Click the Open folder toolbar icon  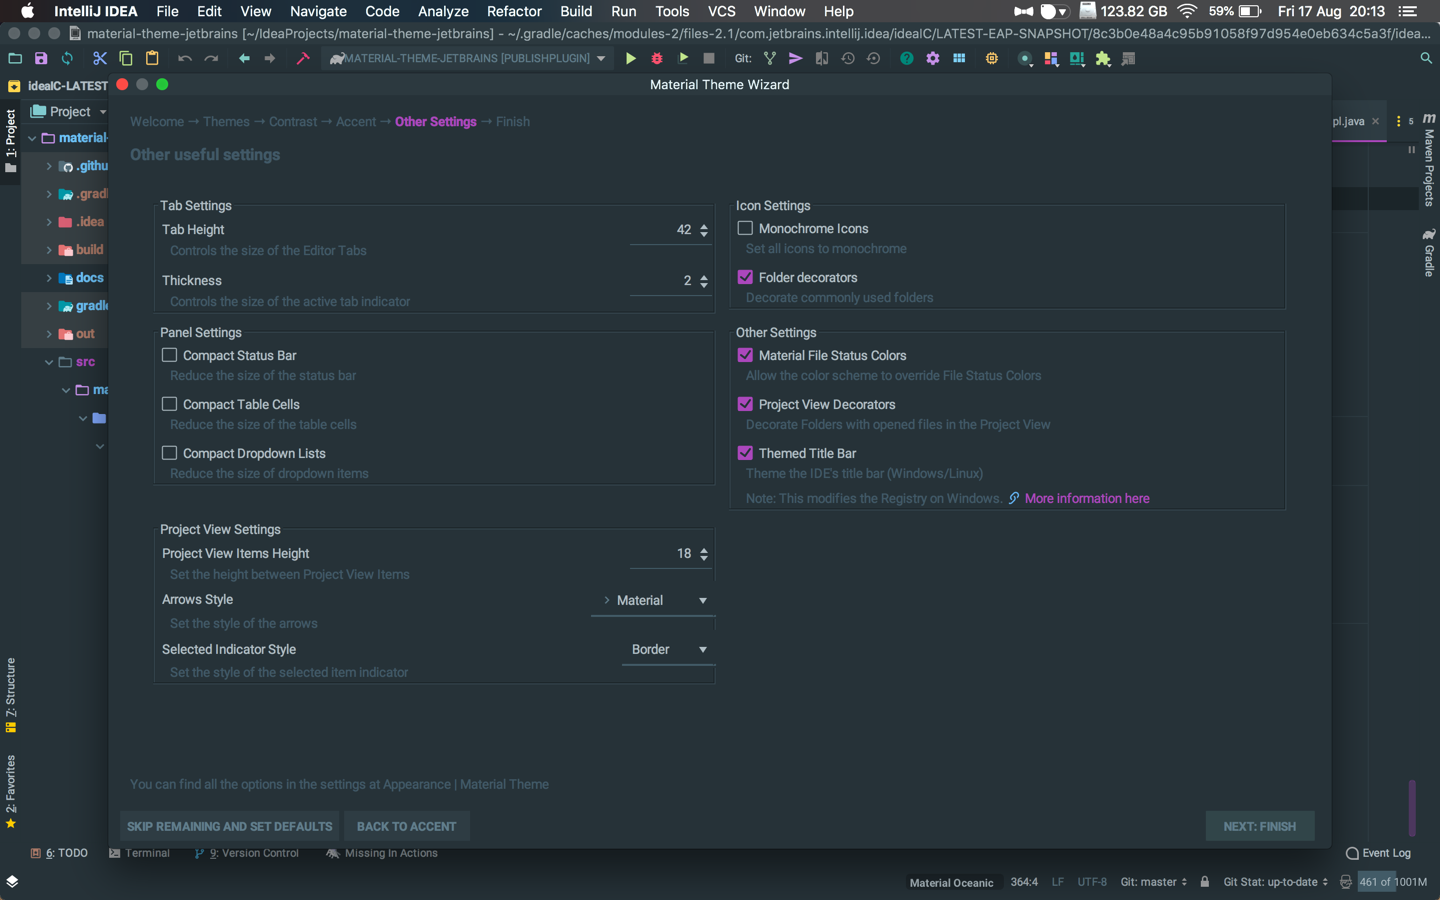(x=15, y=59)
